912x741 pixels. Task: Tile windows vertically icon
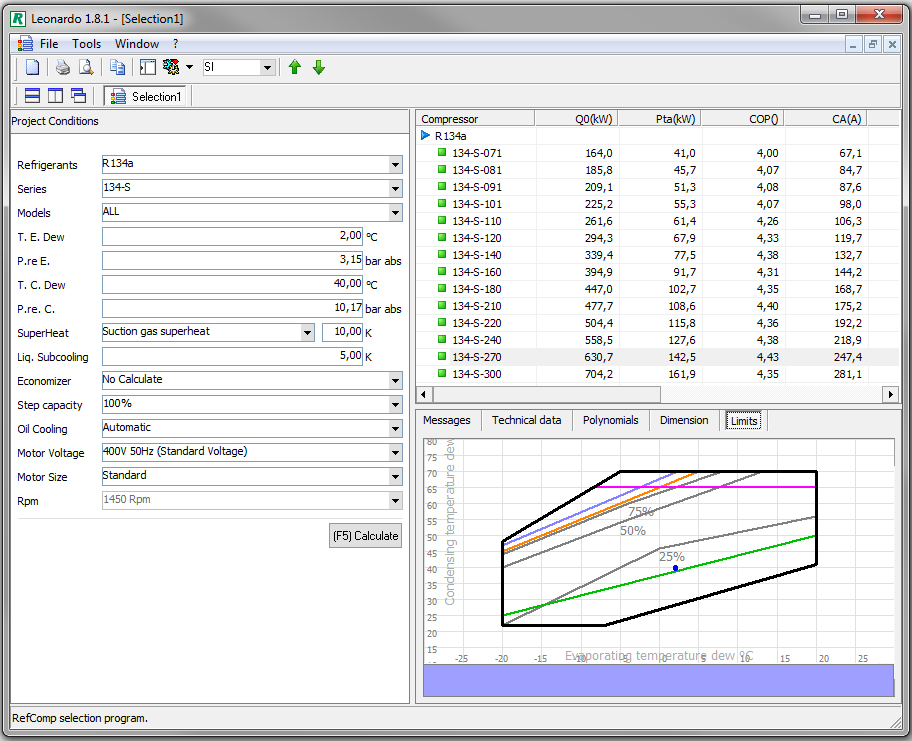(x=55, y=96)
